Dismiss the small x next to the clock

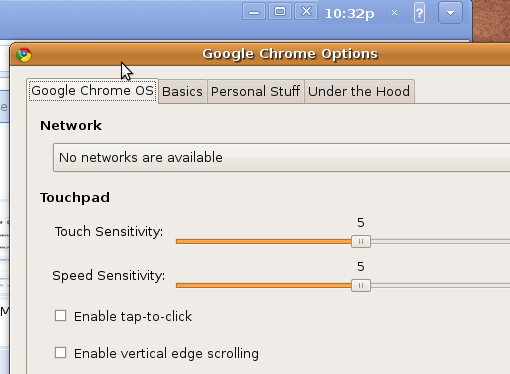394,13
